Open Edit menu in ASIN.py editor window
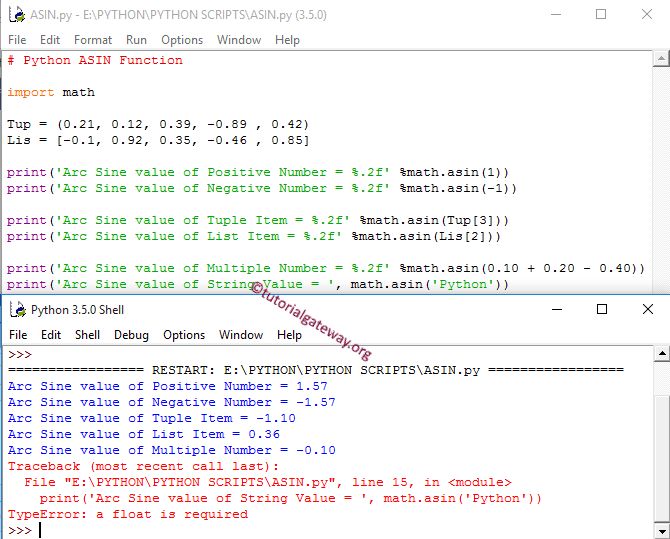670x539 pixels. coord(50,40)
